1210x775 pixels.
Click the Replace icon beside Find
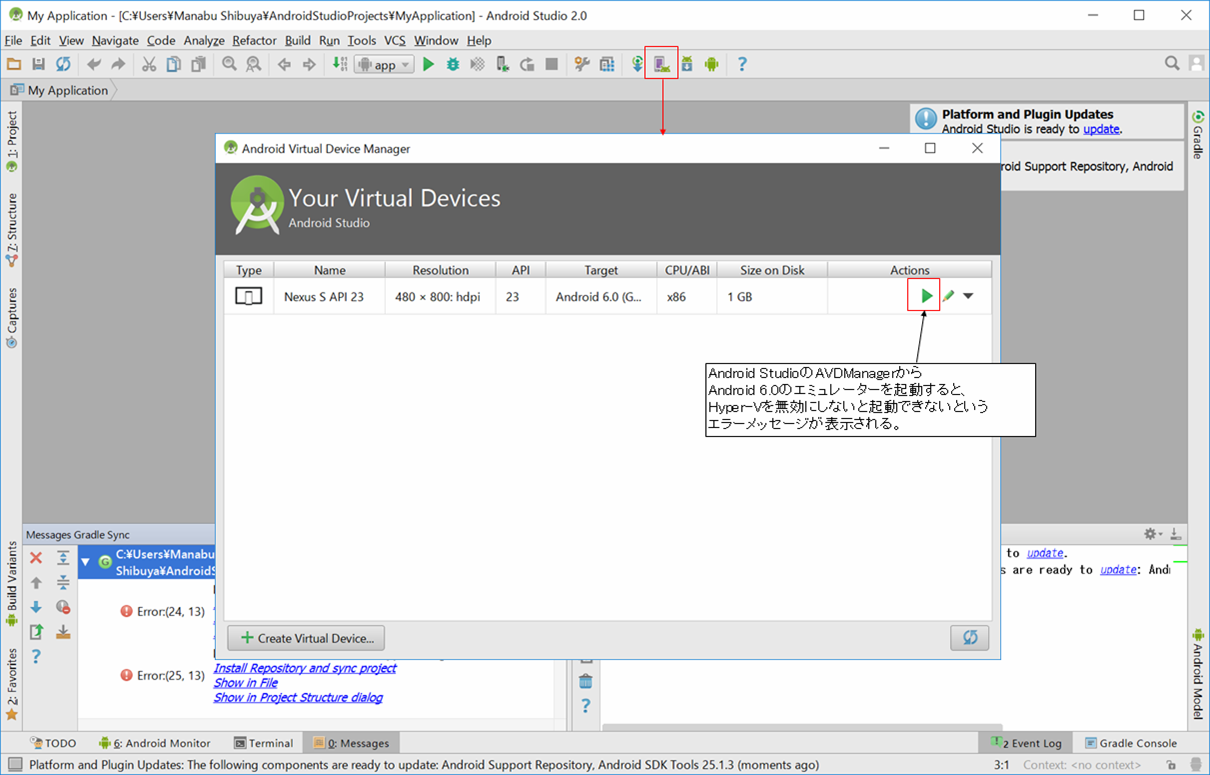point(254,64)
